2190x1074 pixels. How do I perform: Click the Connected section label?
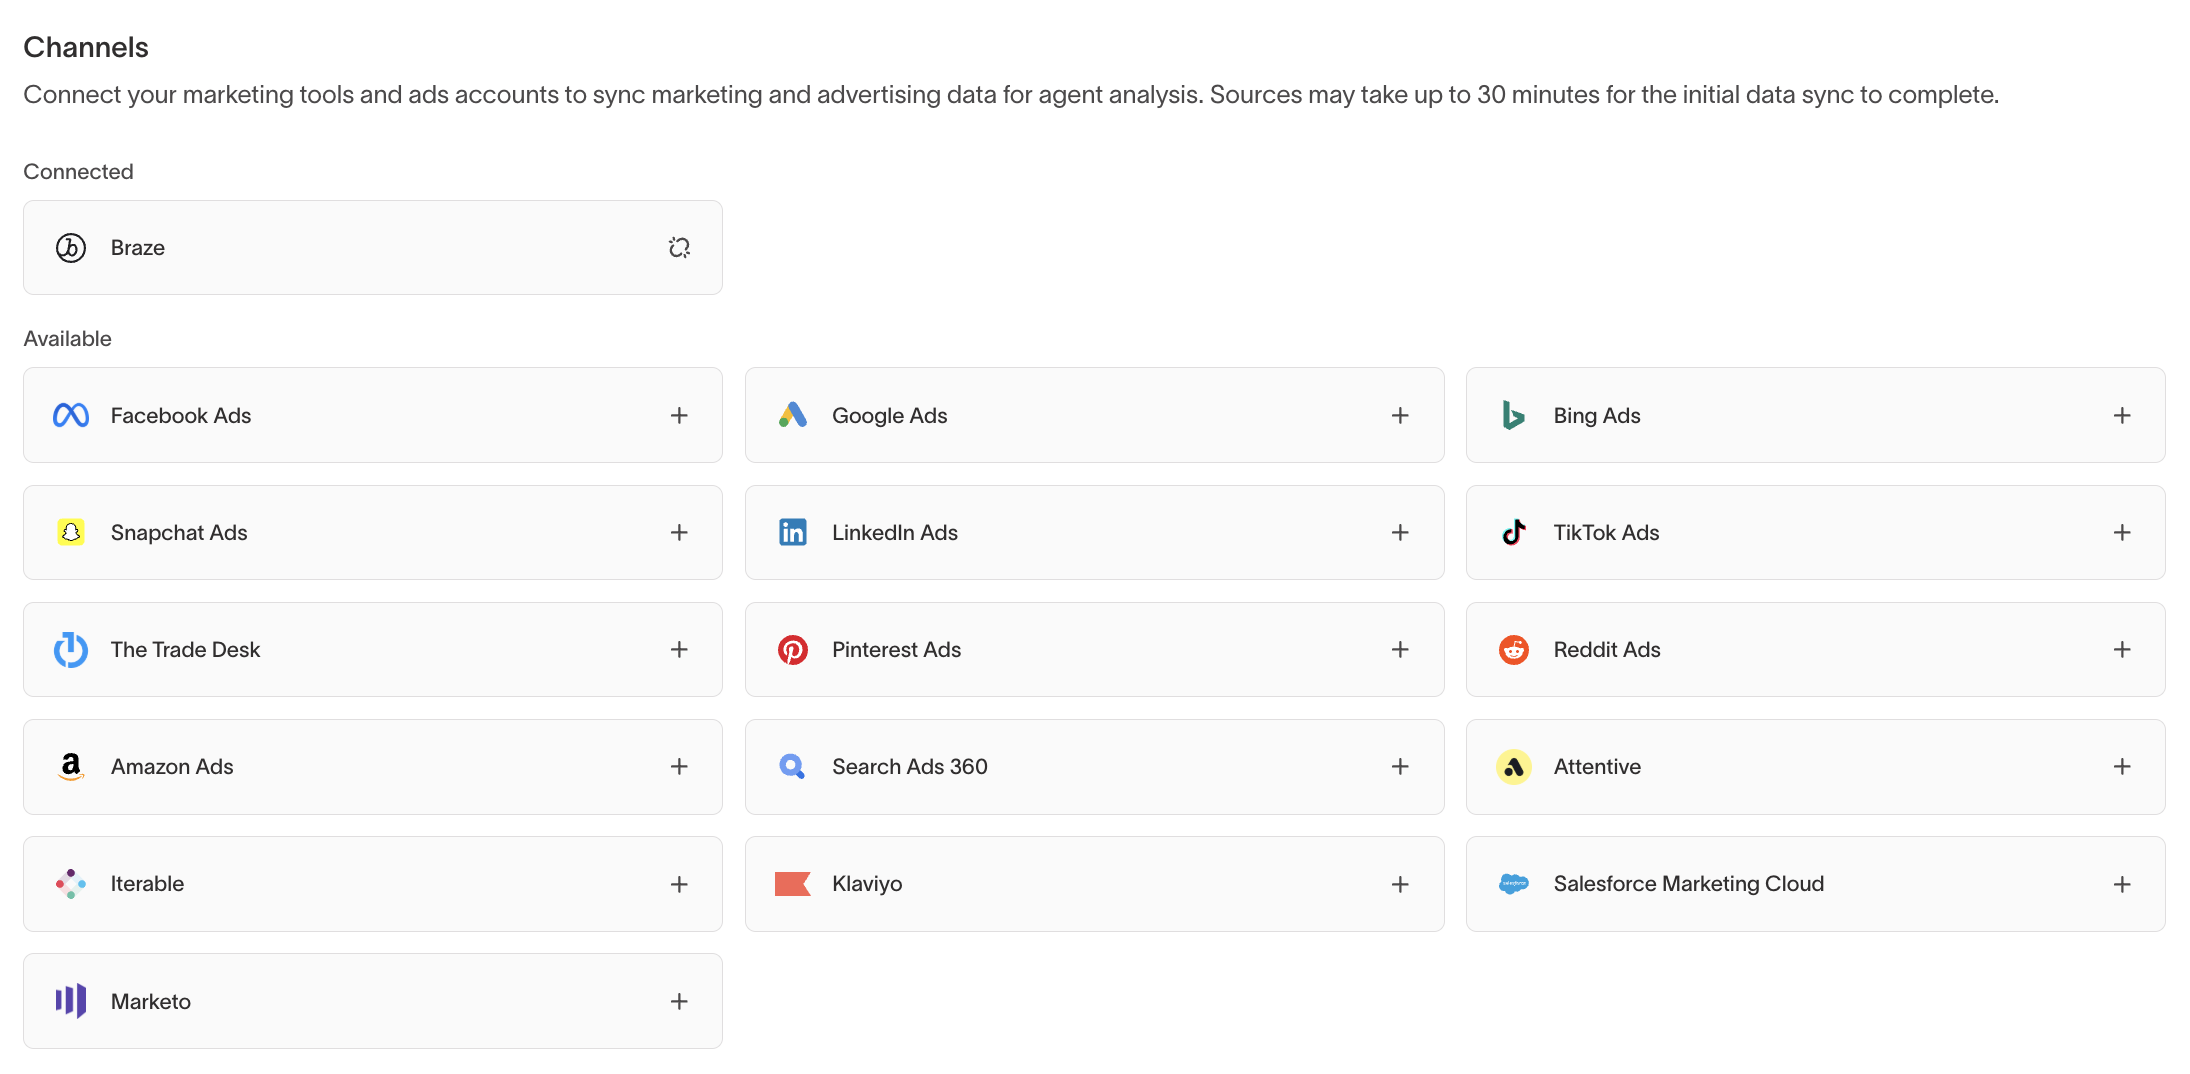point(78,171)
